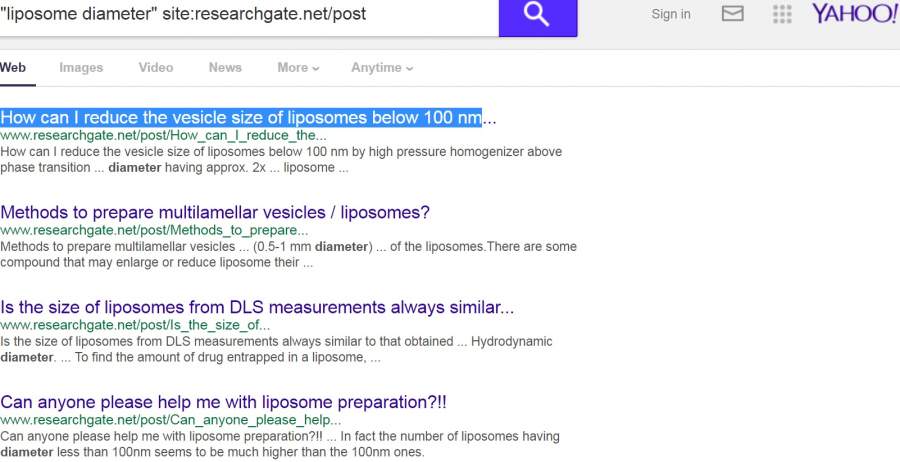Click snippet mentioning high pressure homogenizer
The height and width of the screenshot is (462, 900).
coord(281,160)
